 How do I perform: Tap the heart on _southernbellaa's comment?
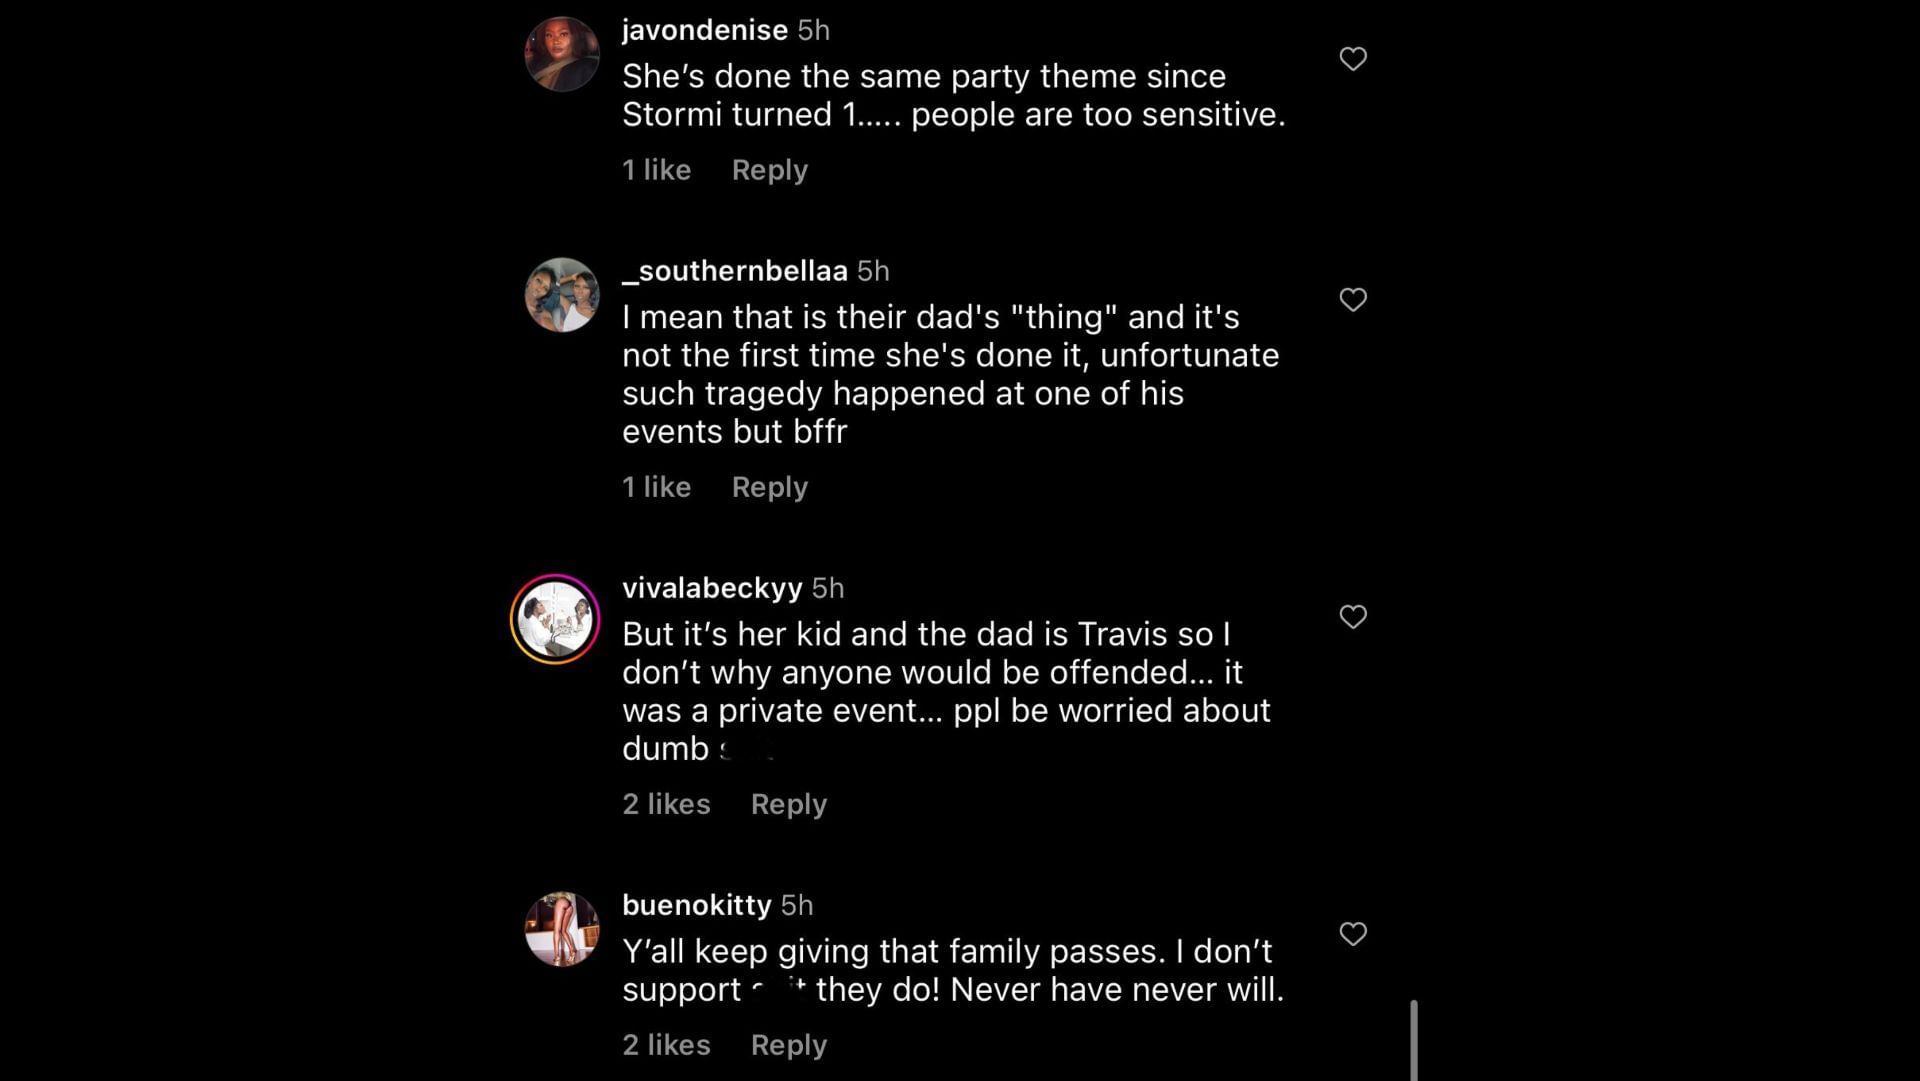click(1353, 299)
